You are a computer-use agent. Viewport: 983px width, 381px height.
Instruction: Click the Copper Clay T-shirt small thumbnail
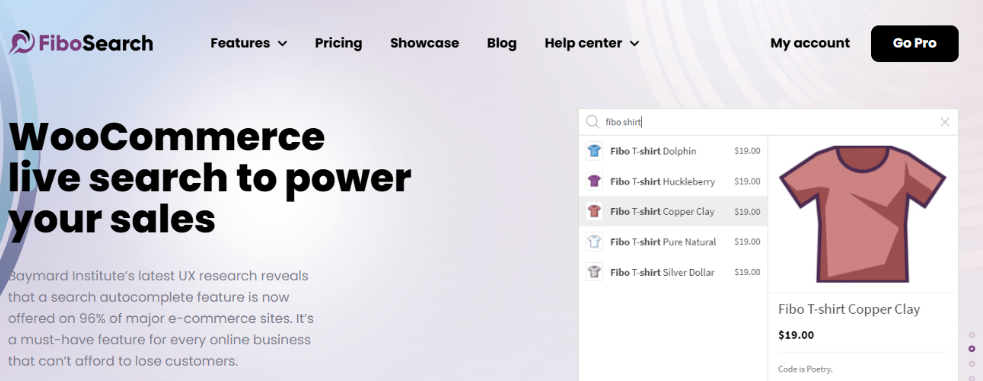594,211
